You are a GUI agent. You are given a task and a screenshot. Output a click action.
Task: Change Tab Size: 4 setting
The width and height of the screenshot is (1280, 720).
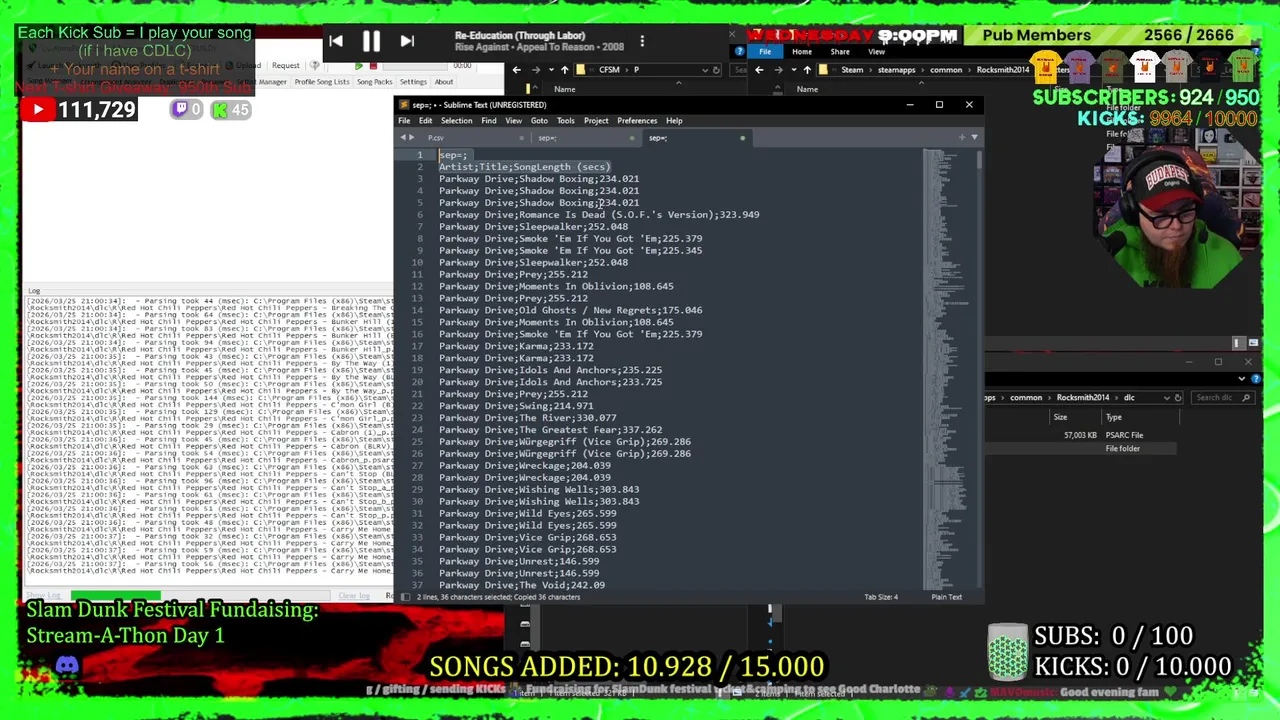tap(881, 597)
